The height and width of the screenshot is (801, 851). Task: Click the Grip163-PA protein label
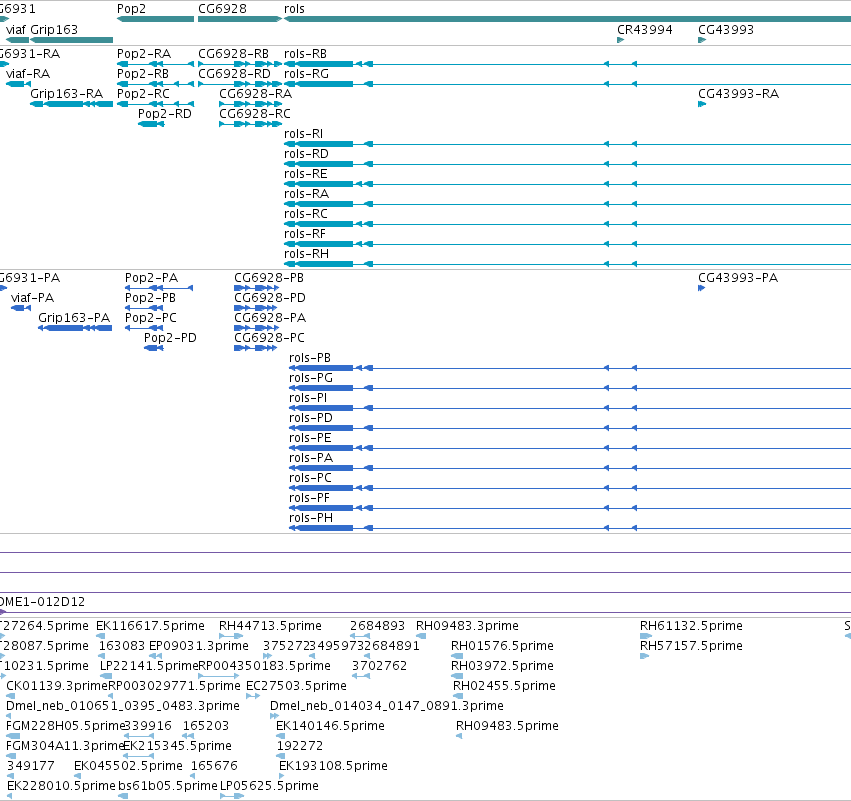[x=74, y=317]
